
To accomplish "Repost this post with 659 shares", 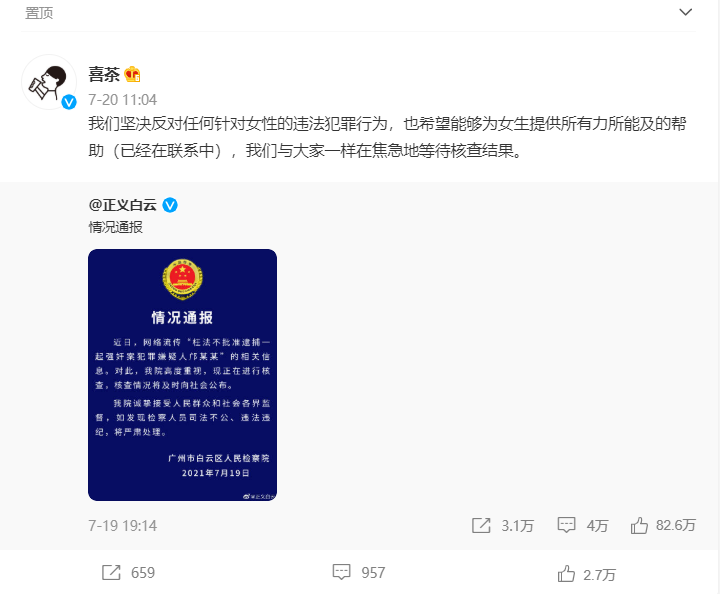I will tap(128, 572).
